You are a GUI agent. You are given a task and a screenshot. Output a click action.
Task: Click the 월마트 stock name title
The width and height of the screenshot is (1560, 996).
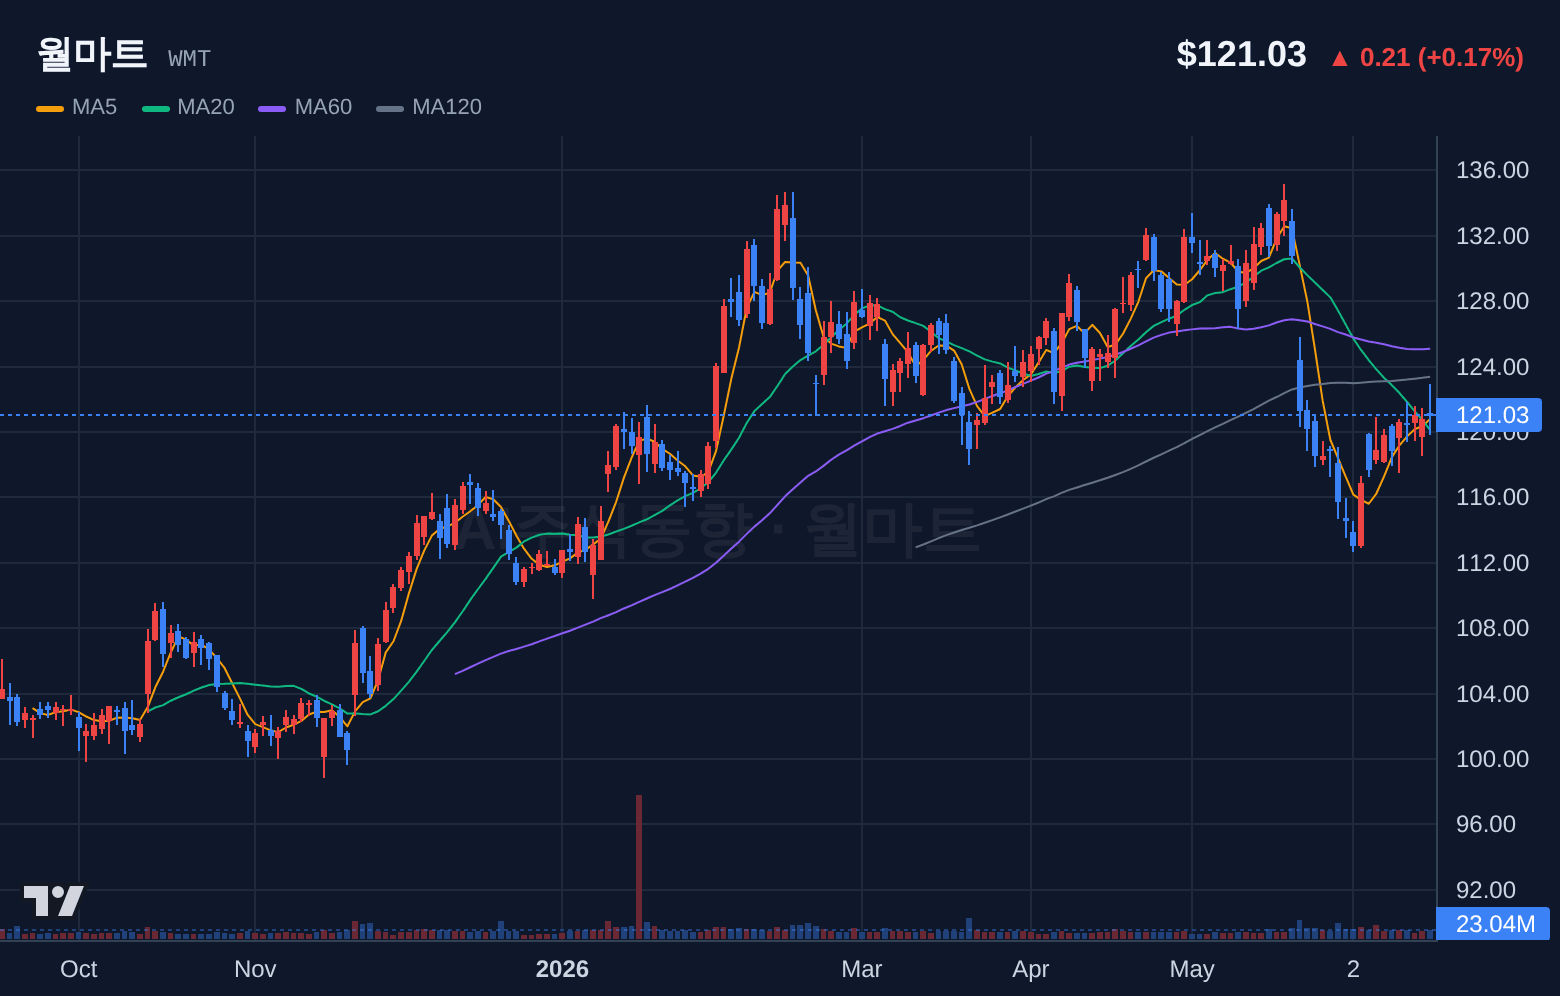pos(92,54)
